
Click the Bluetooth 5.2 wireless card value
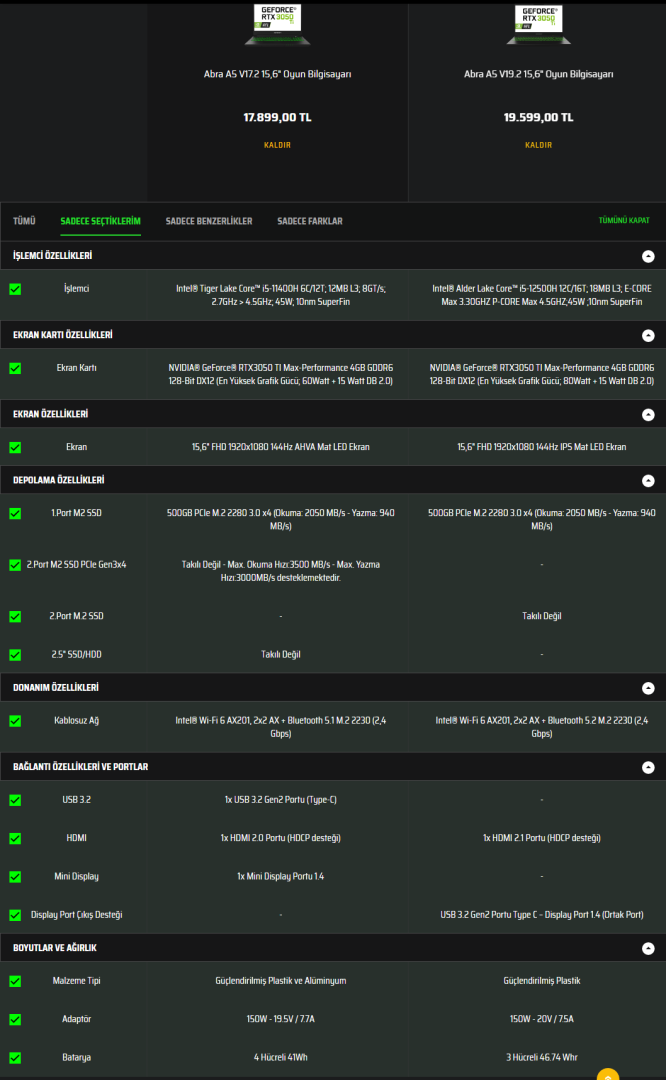542,727
